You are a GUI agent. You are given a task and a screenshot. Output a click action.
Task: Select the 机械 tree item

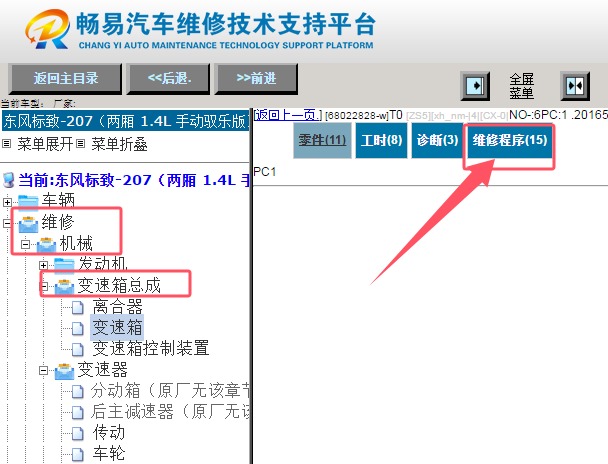(x=76, y=243)
